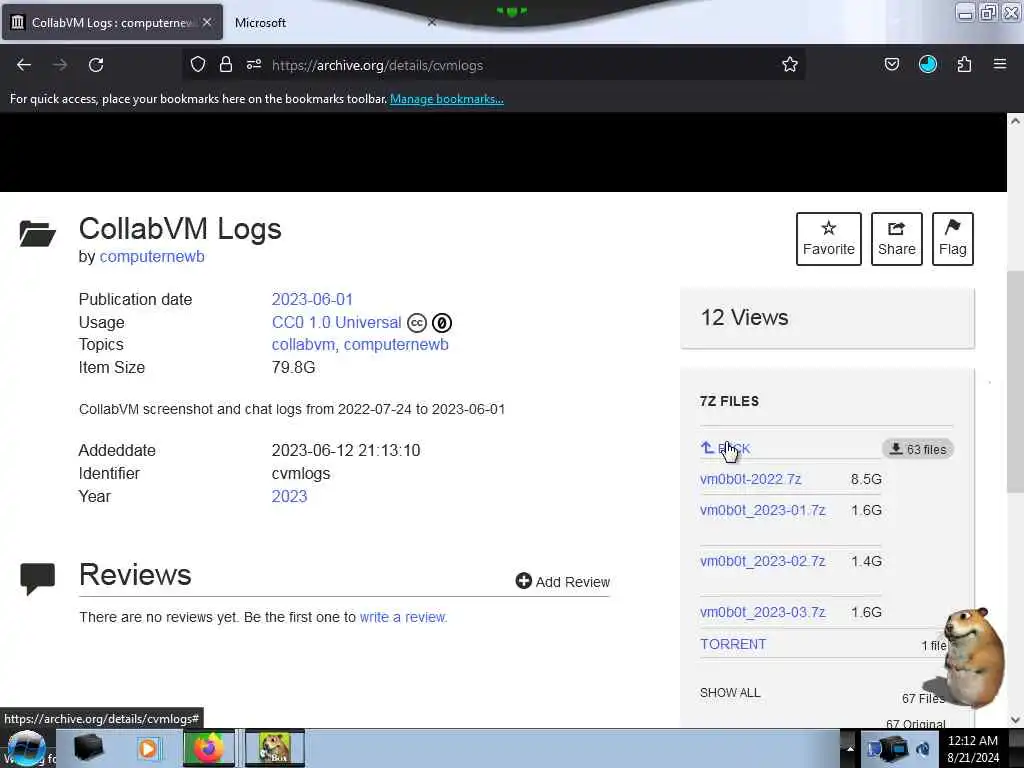Open the write a review link

tap(403, 617)
